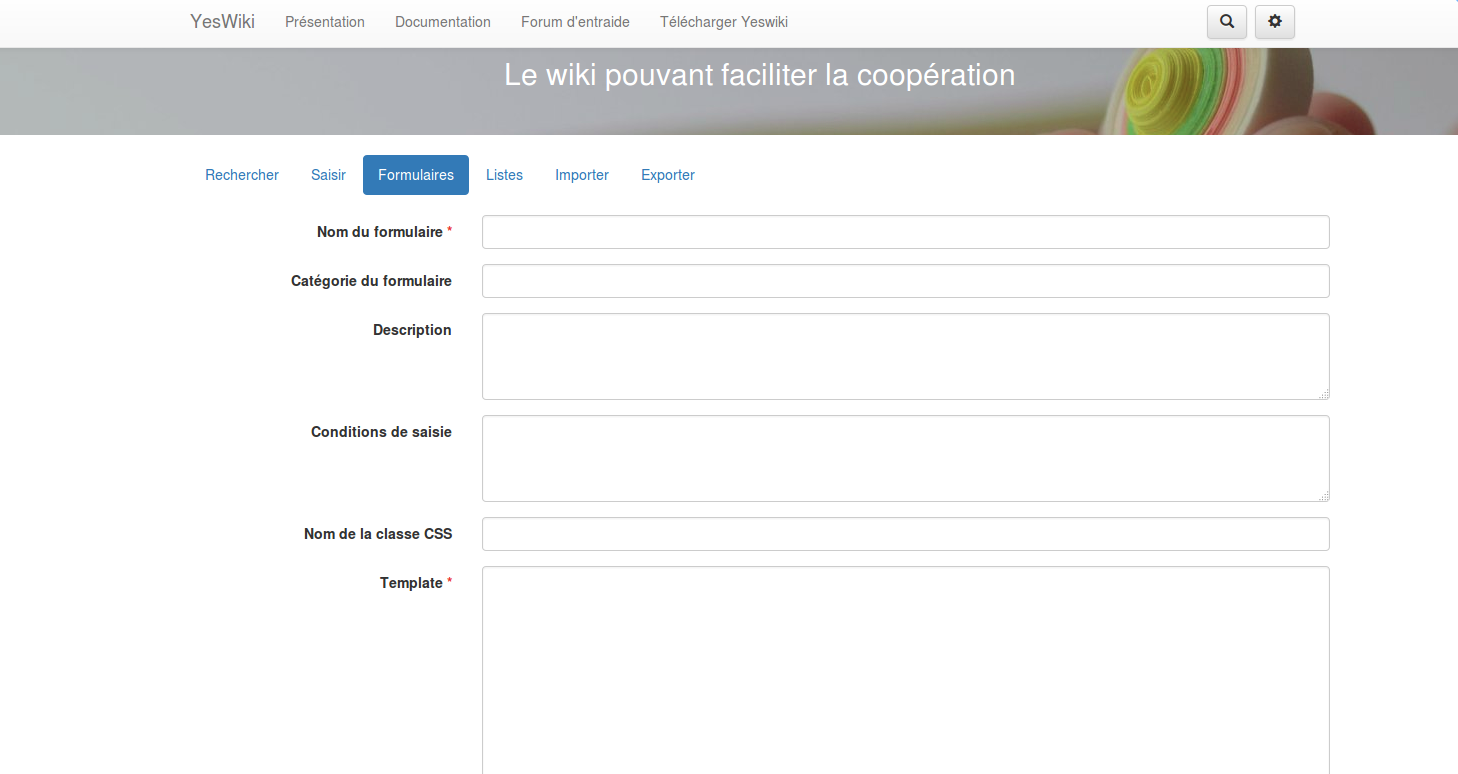Screen dimensions: 1458x774
Task: Focus the Description text area
Action: (x=905, y=356)
